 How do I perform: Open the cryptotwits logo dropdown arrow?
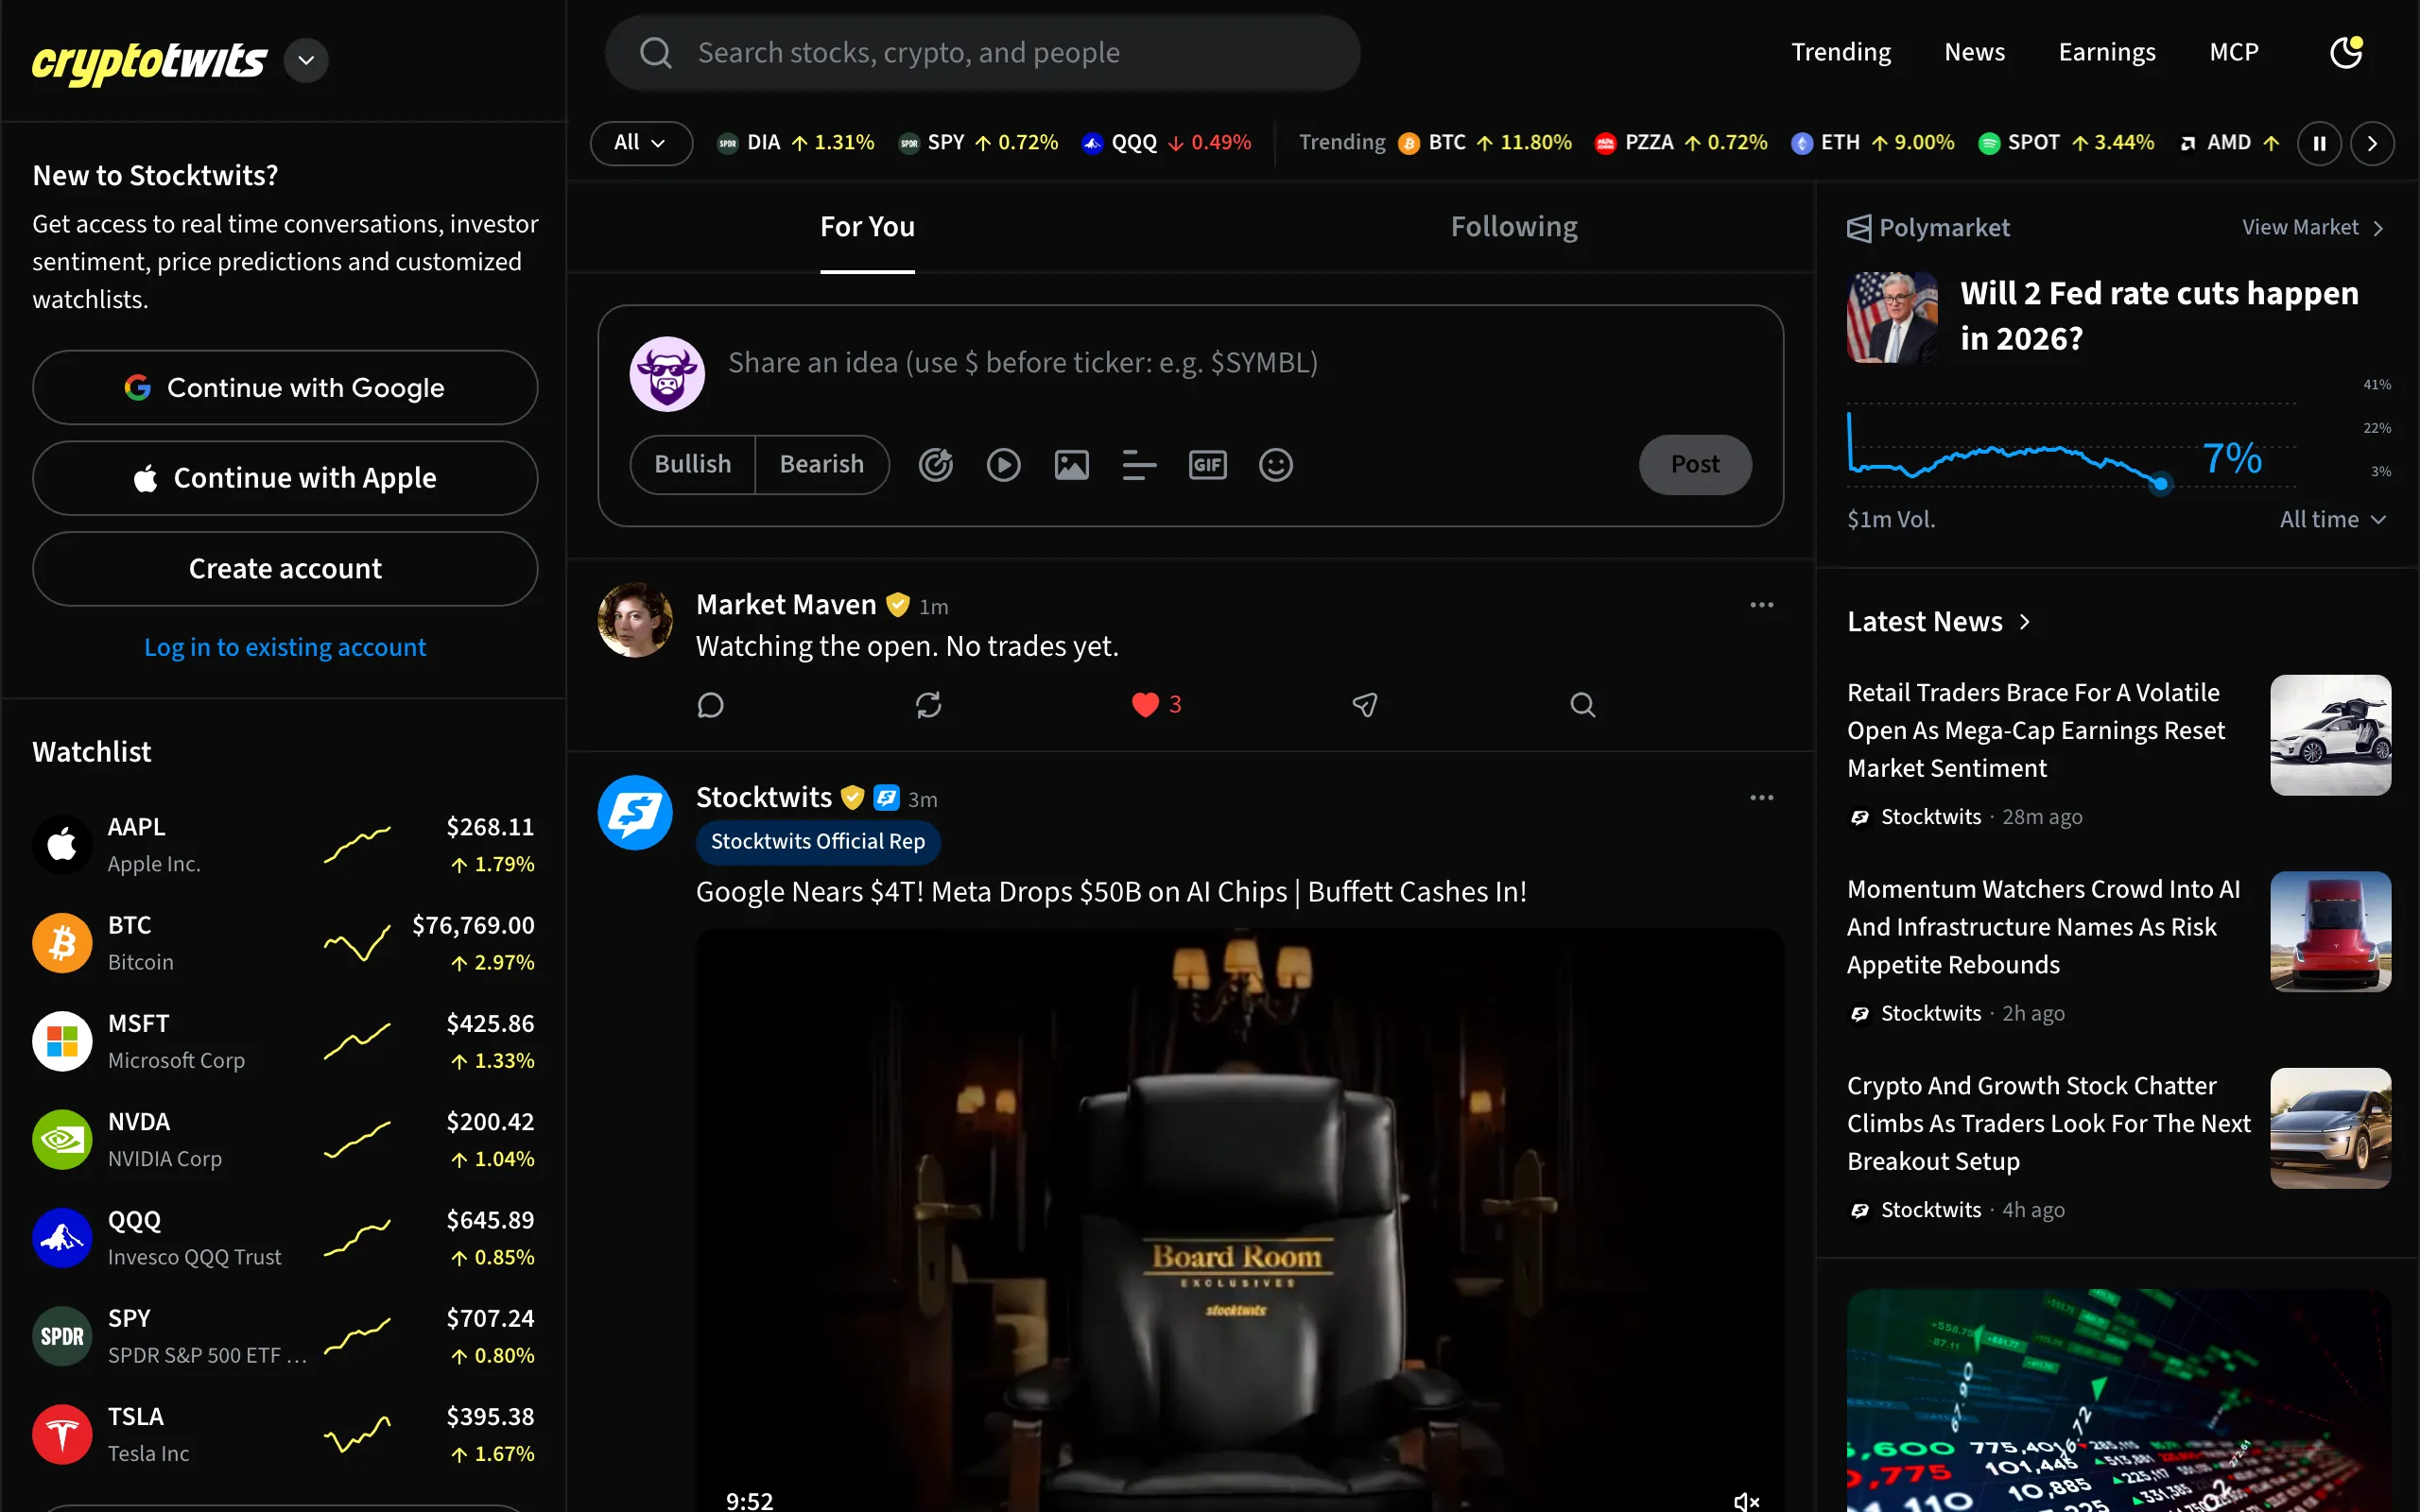(306, 60)
